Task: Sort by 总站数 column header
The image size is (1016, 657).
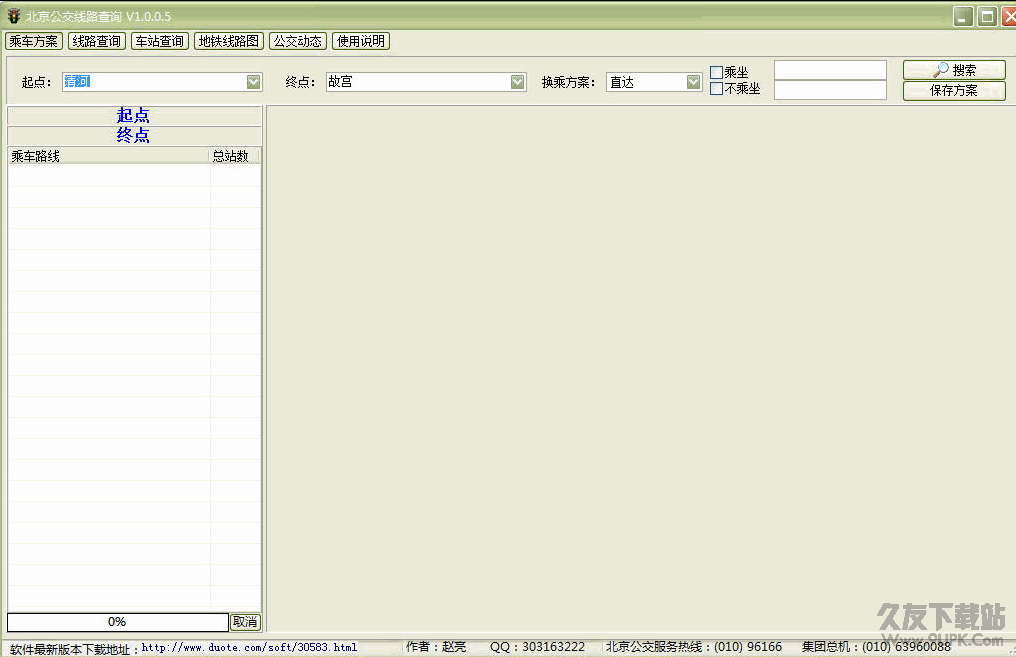Action: coord(234,156)
